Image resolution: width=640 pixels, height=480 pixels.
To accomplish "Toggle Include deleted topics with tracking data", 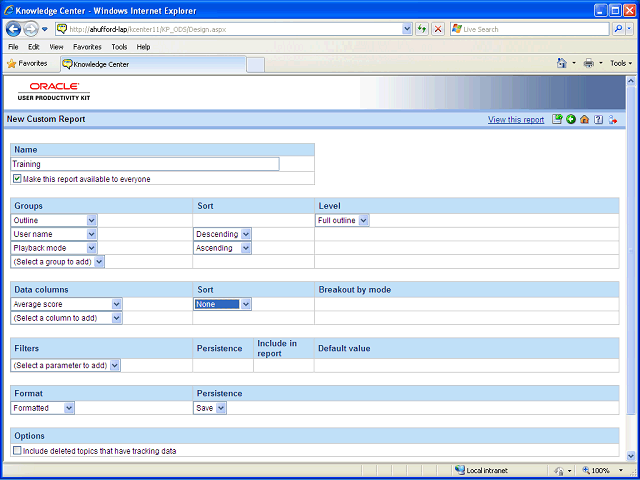I will (x=17, y=451).
